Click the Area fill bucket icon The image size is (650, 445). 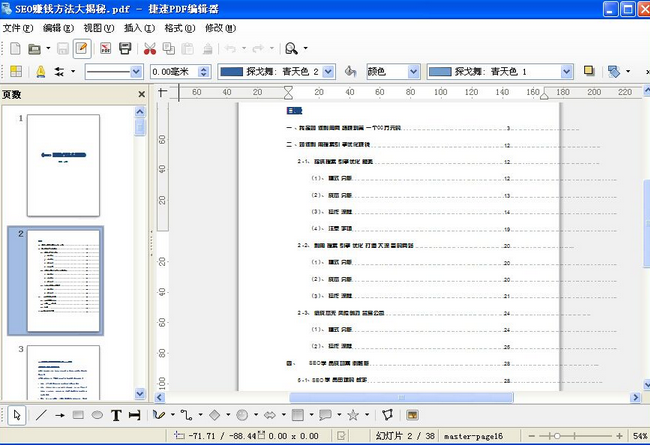click(350, 72)
